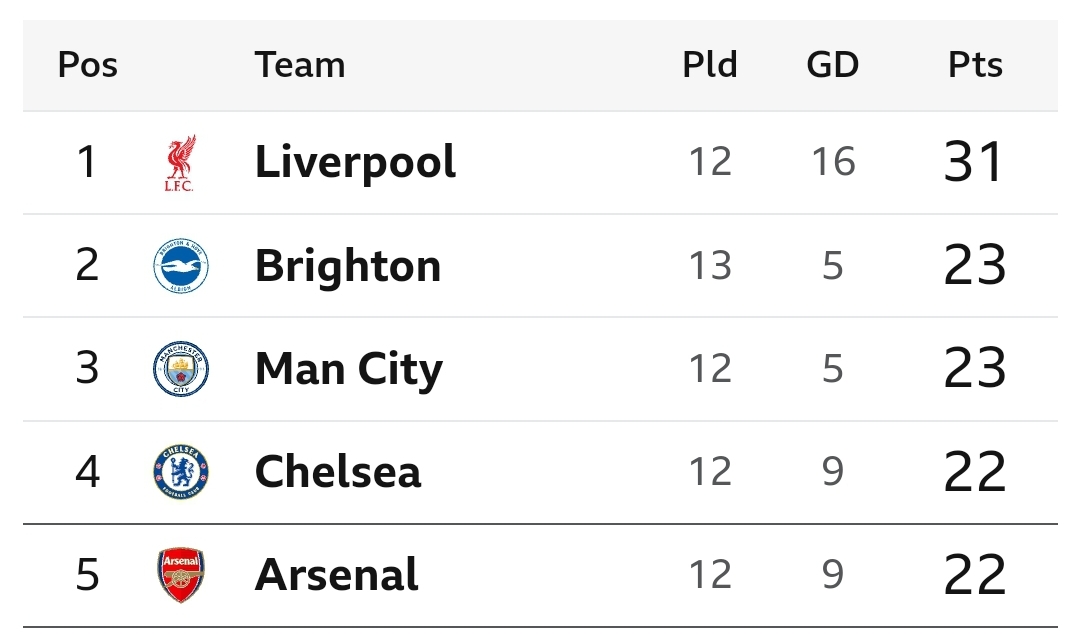The height and width of the screenshot is (638, 1080).
Task: Click position number 4 for Chelsea
Action: pos(87,472)
